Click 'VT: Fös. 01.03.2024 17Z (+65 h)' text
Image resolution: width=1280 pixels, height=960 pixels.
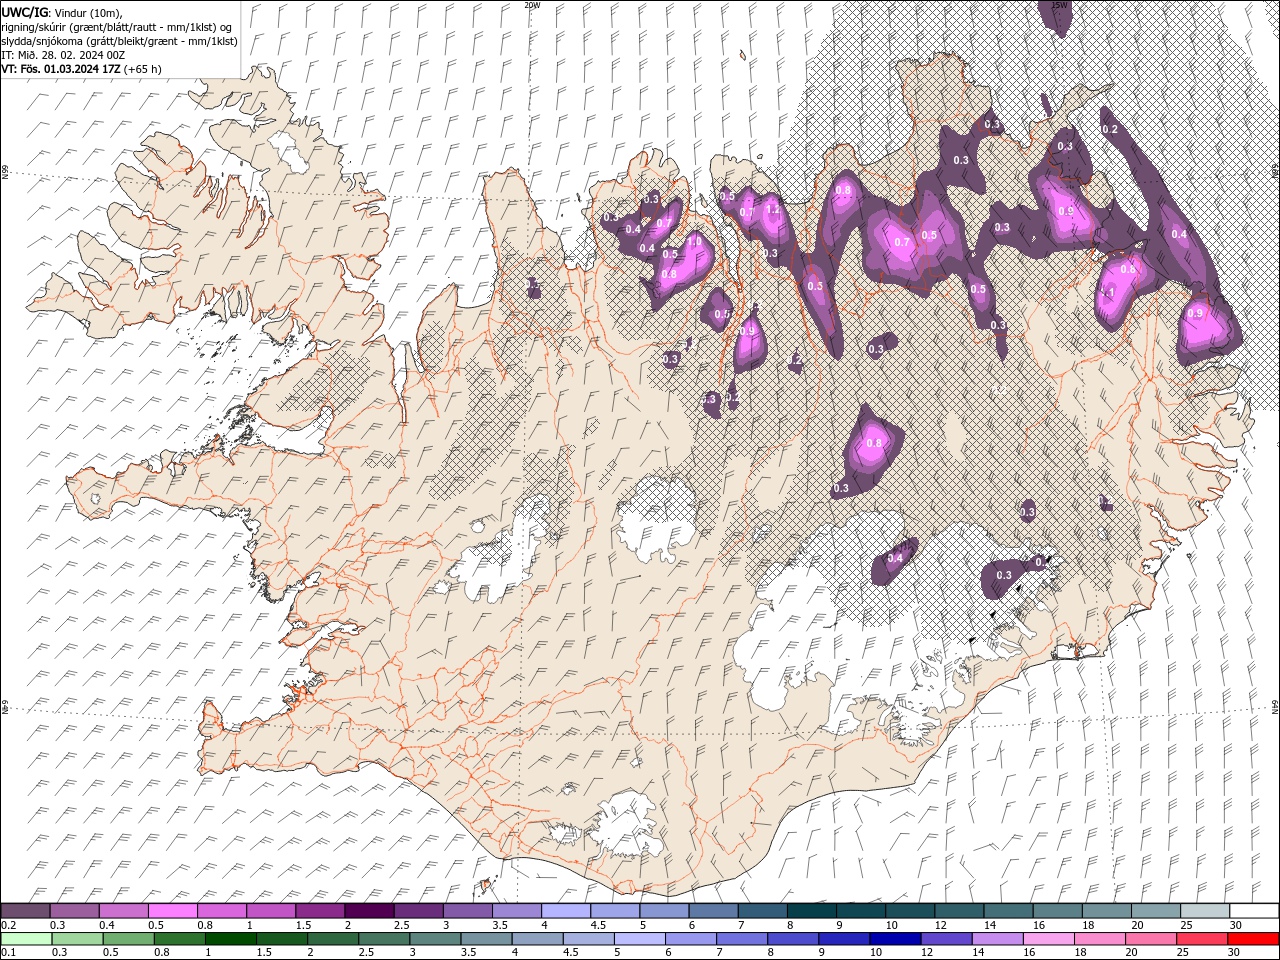tap(82, 69)
